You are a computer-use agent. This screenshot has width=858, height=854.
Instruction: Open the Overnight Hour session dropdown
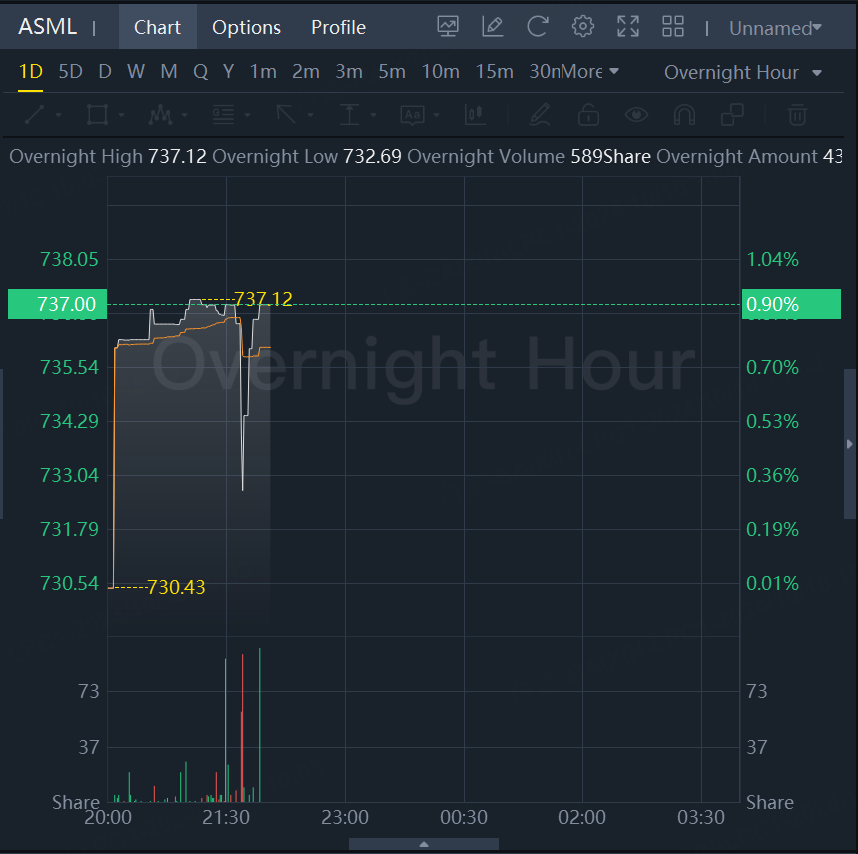click(743, 72)
